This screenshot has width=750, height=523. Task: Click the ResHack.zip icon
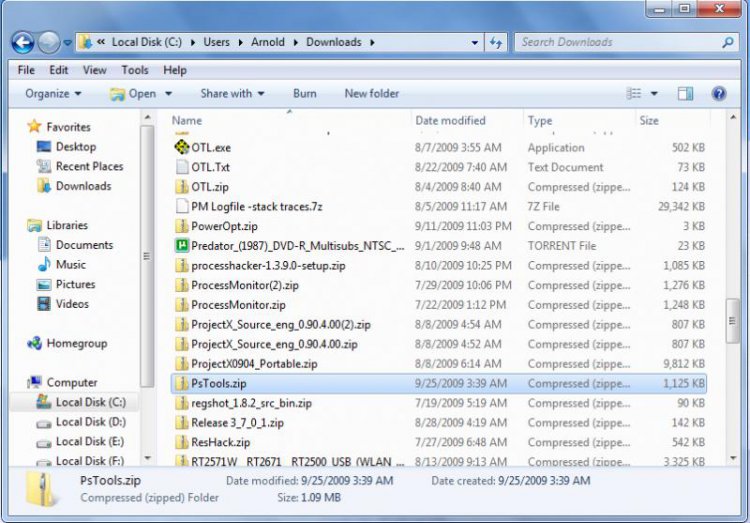click(x=182, y=442)
